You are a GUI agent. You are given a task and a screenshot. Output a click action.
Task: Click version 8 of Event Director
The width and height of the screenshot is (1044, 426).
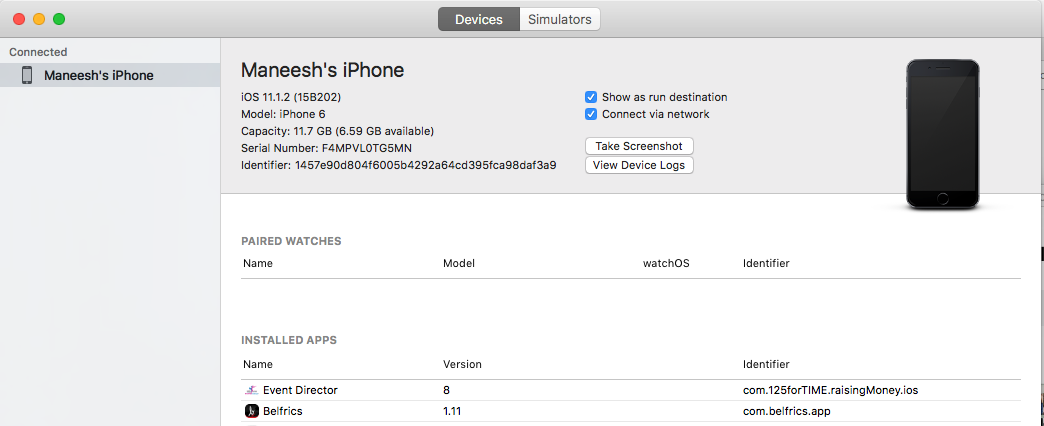click(446, 390)
